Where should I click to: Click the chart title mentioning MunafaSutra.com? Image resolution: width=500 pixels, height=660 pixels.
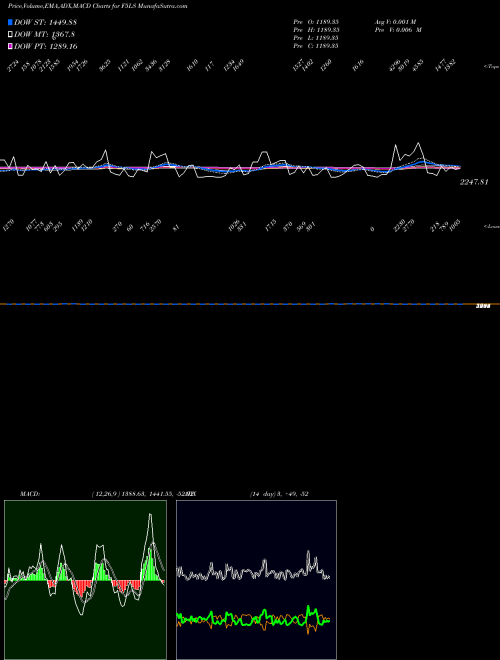(x=98, y=6)
